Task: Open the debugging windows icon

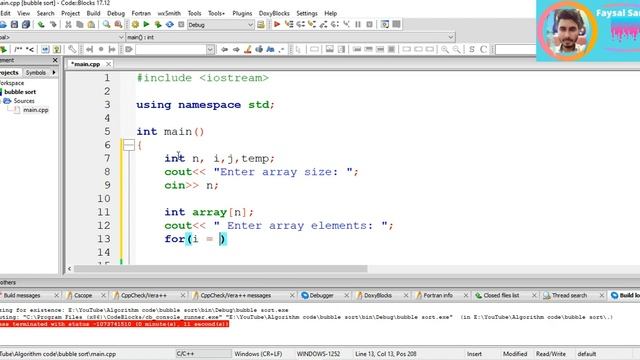Action: tap(384, 24)
